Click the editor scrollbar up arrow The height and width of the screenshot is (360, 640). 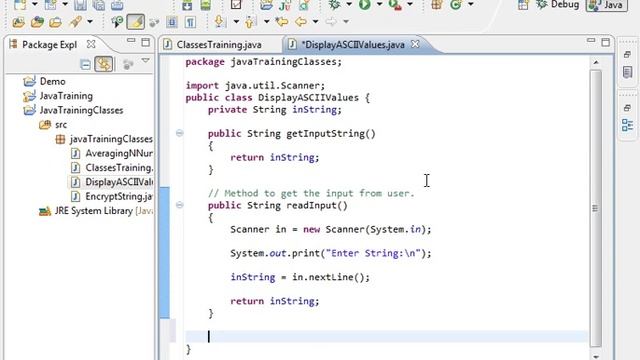pos(596,62)
